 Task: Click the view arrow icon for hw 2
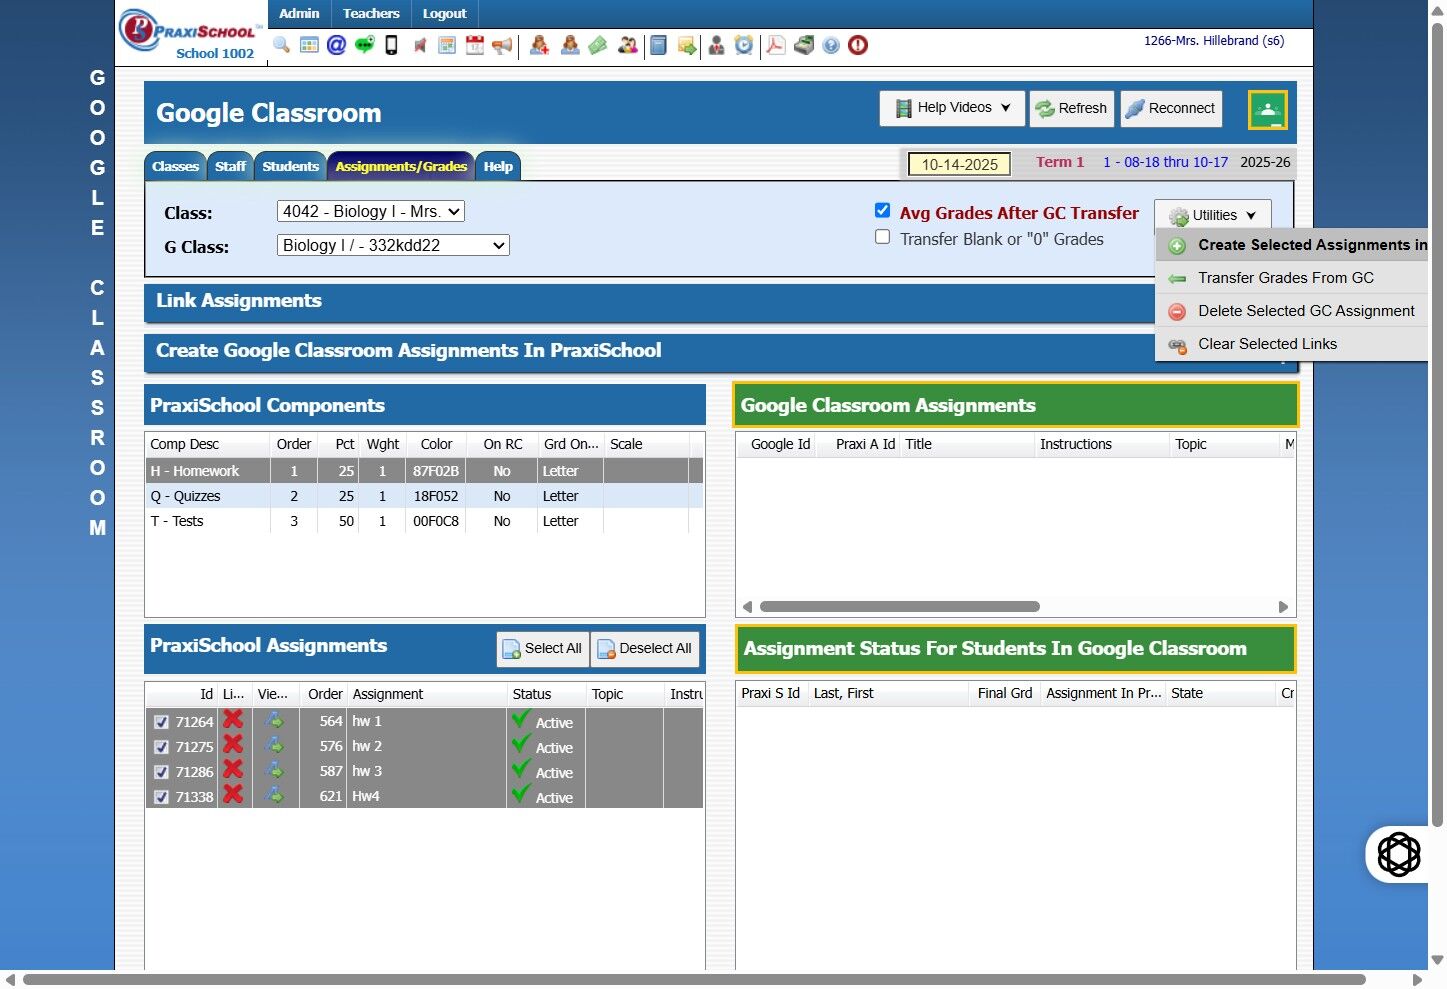[274, 746]
